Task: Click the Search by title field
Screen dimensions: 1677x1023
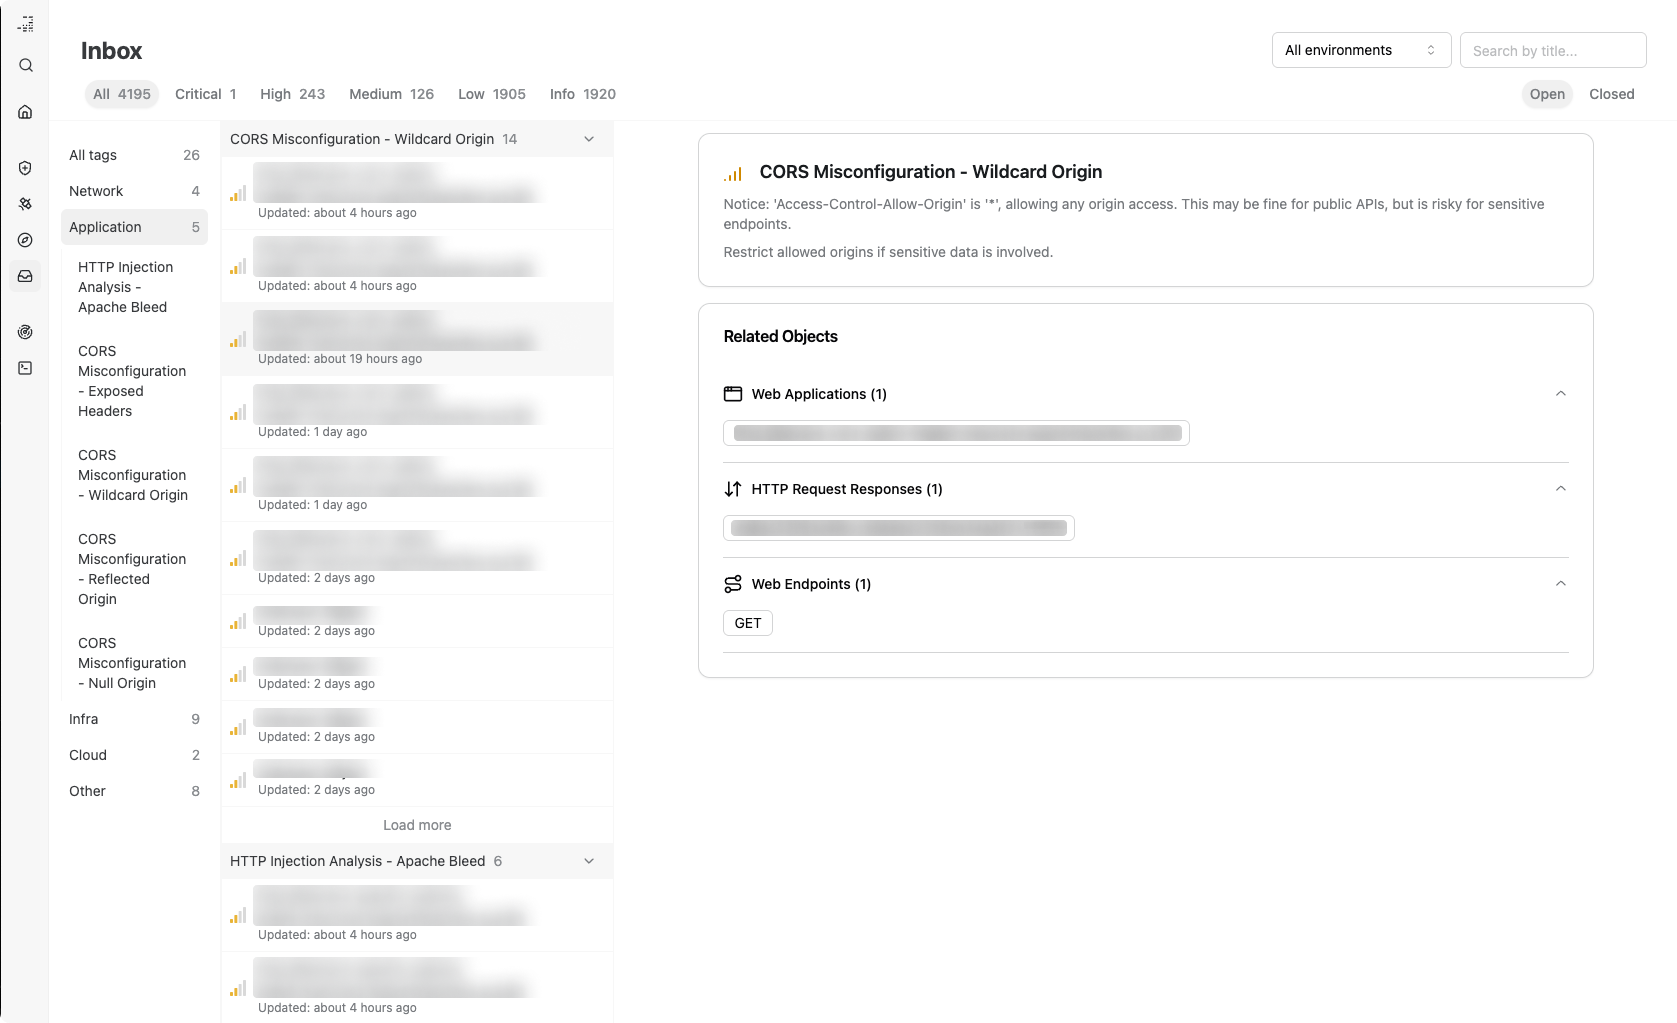Action: click(x=1552, y=50)
